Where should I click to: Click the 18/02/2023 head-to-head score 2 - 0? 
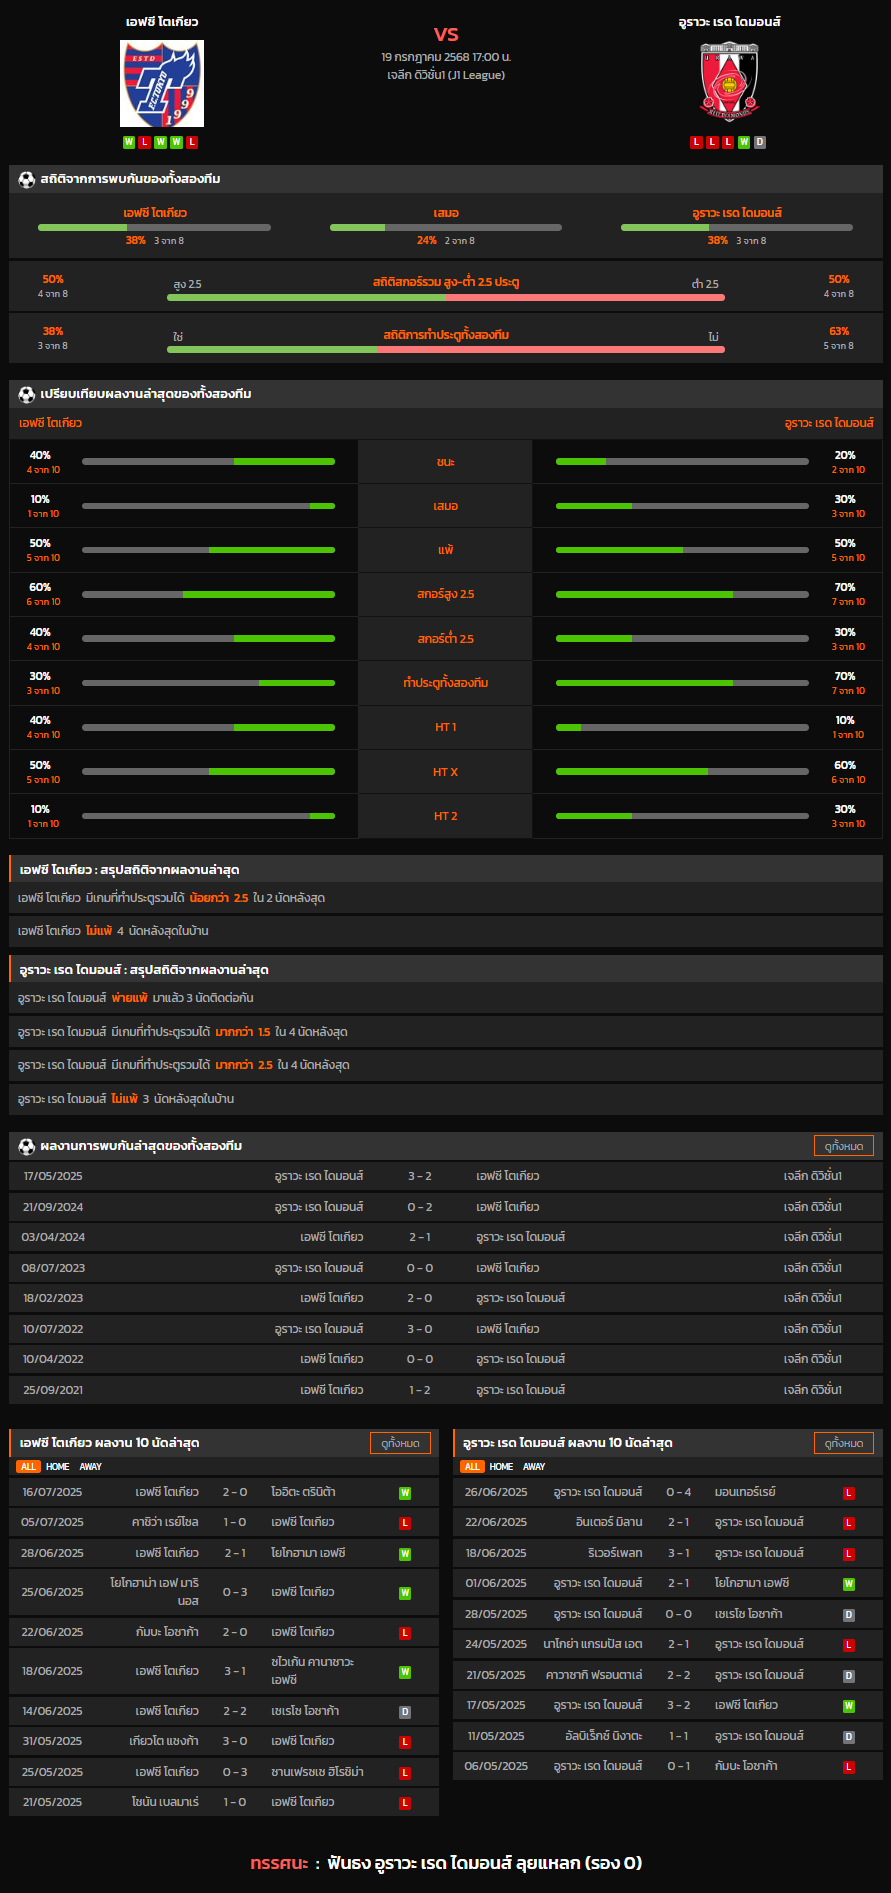tap(420, 1298)
